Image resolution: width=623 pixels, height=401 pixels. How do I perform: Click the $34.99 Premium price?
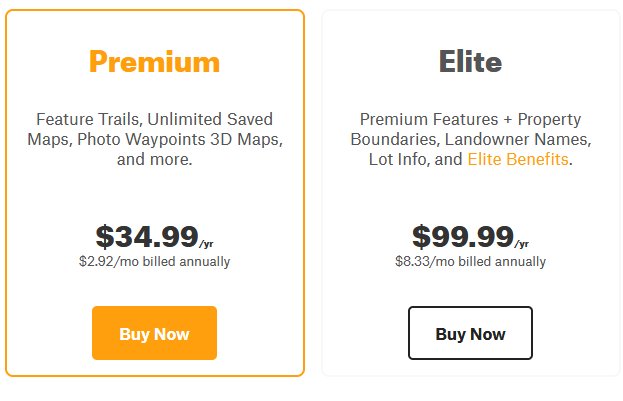(x=147, y=236)
